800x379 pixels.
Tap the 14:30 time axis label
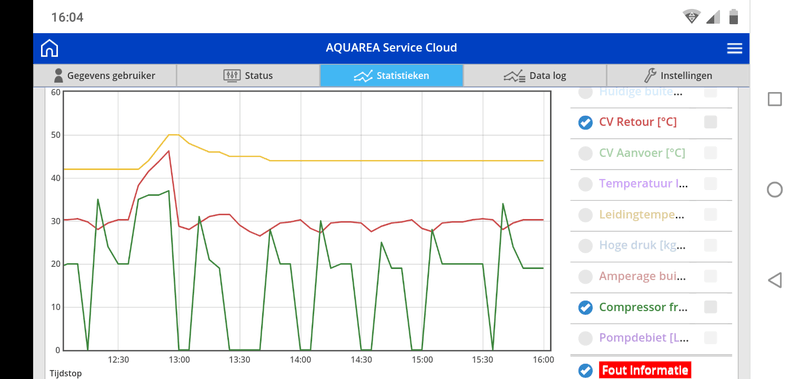click(x=361, y=360)
